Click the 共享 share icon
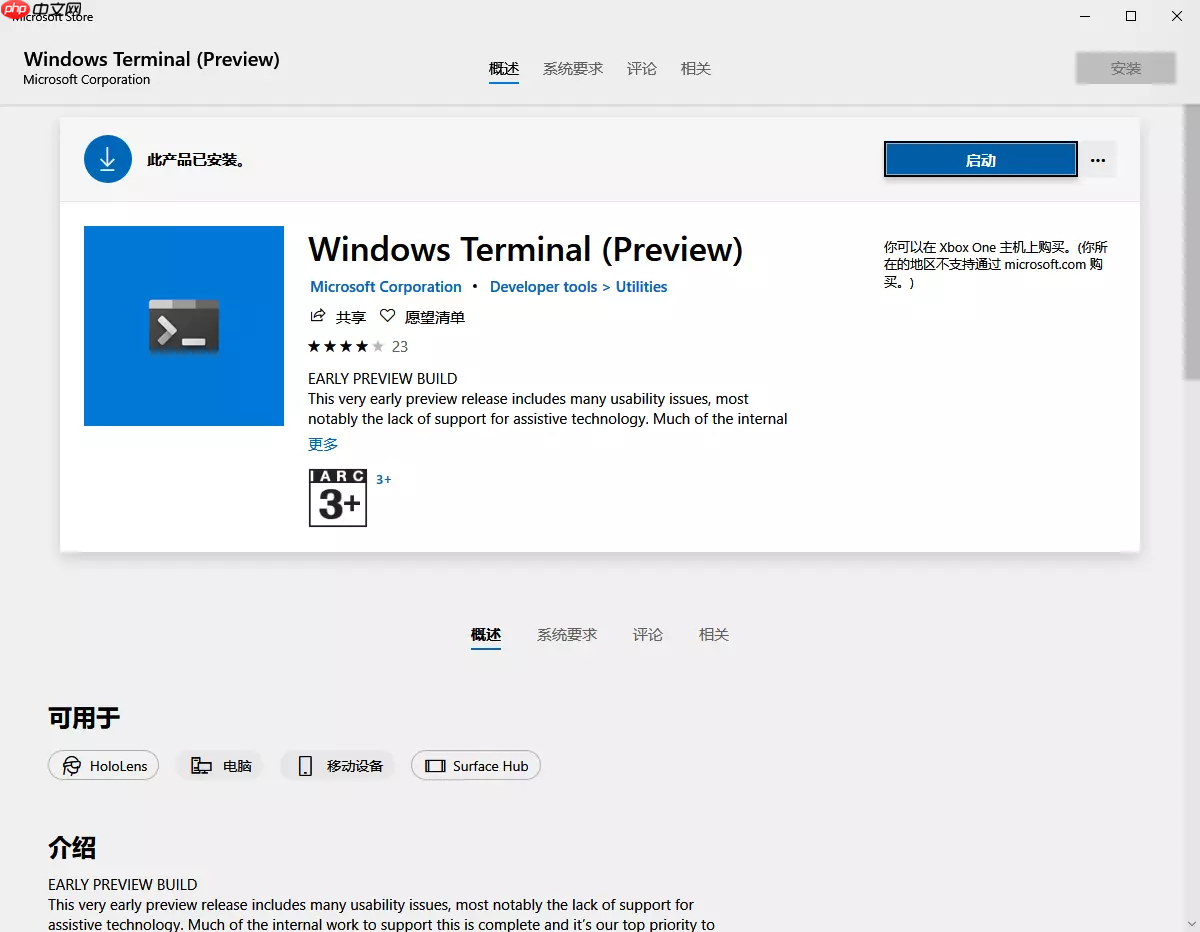 [x=316, y=316]
